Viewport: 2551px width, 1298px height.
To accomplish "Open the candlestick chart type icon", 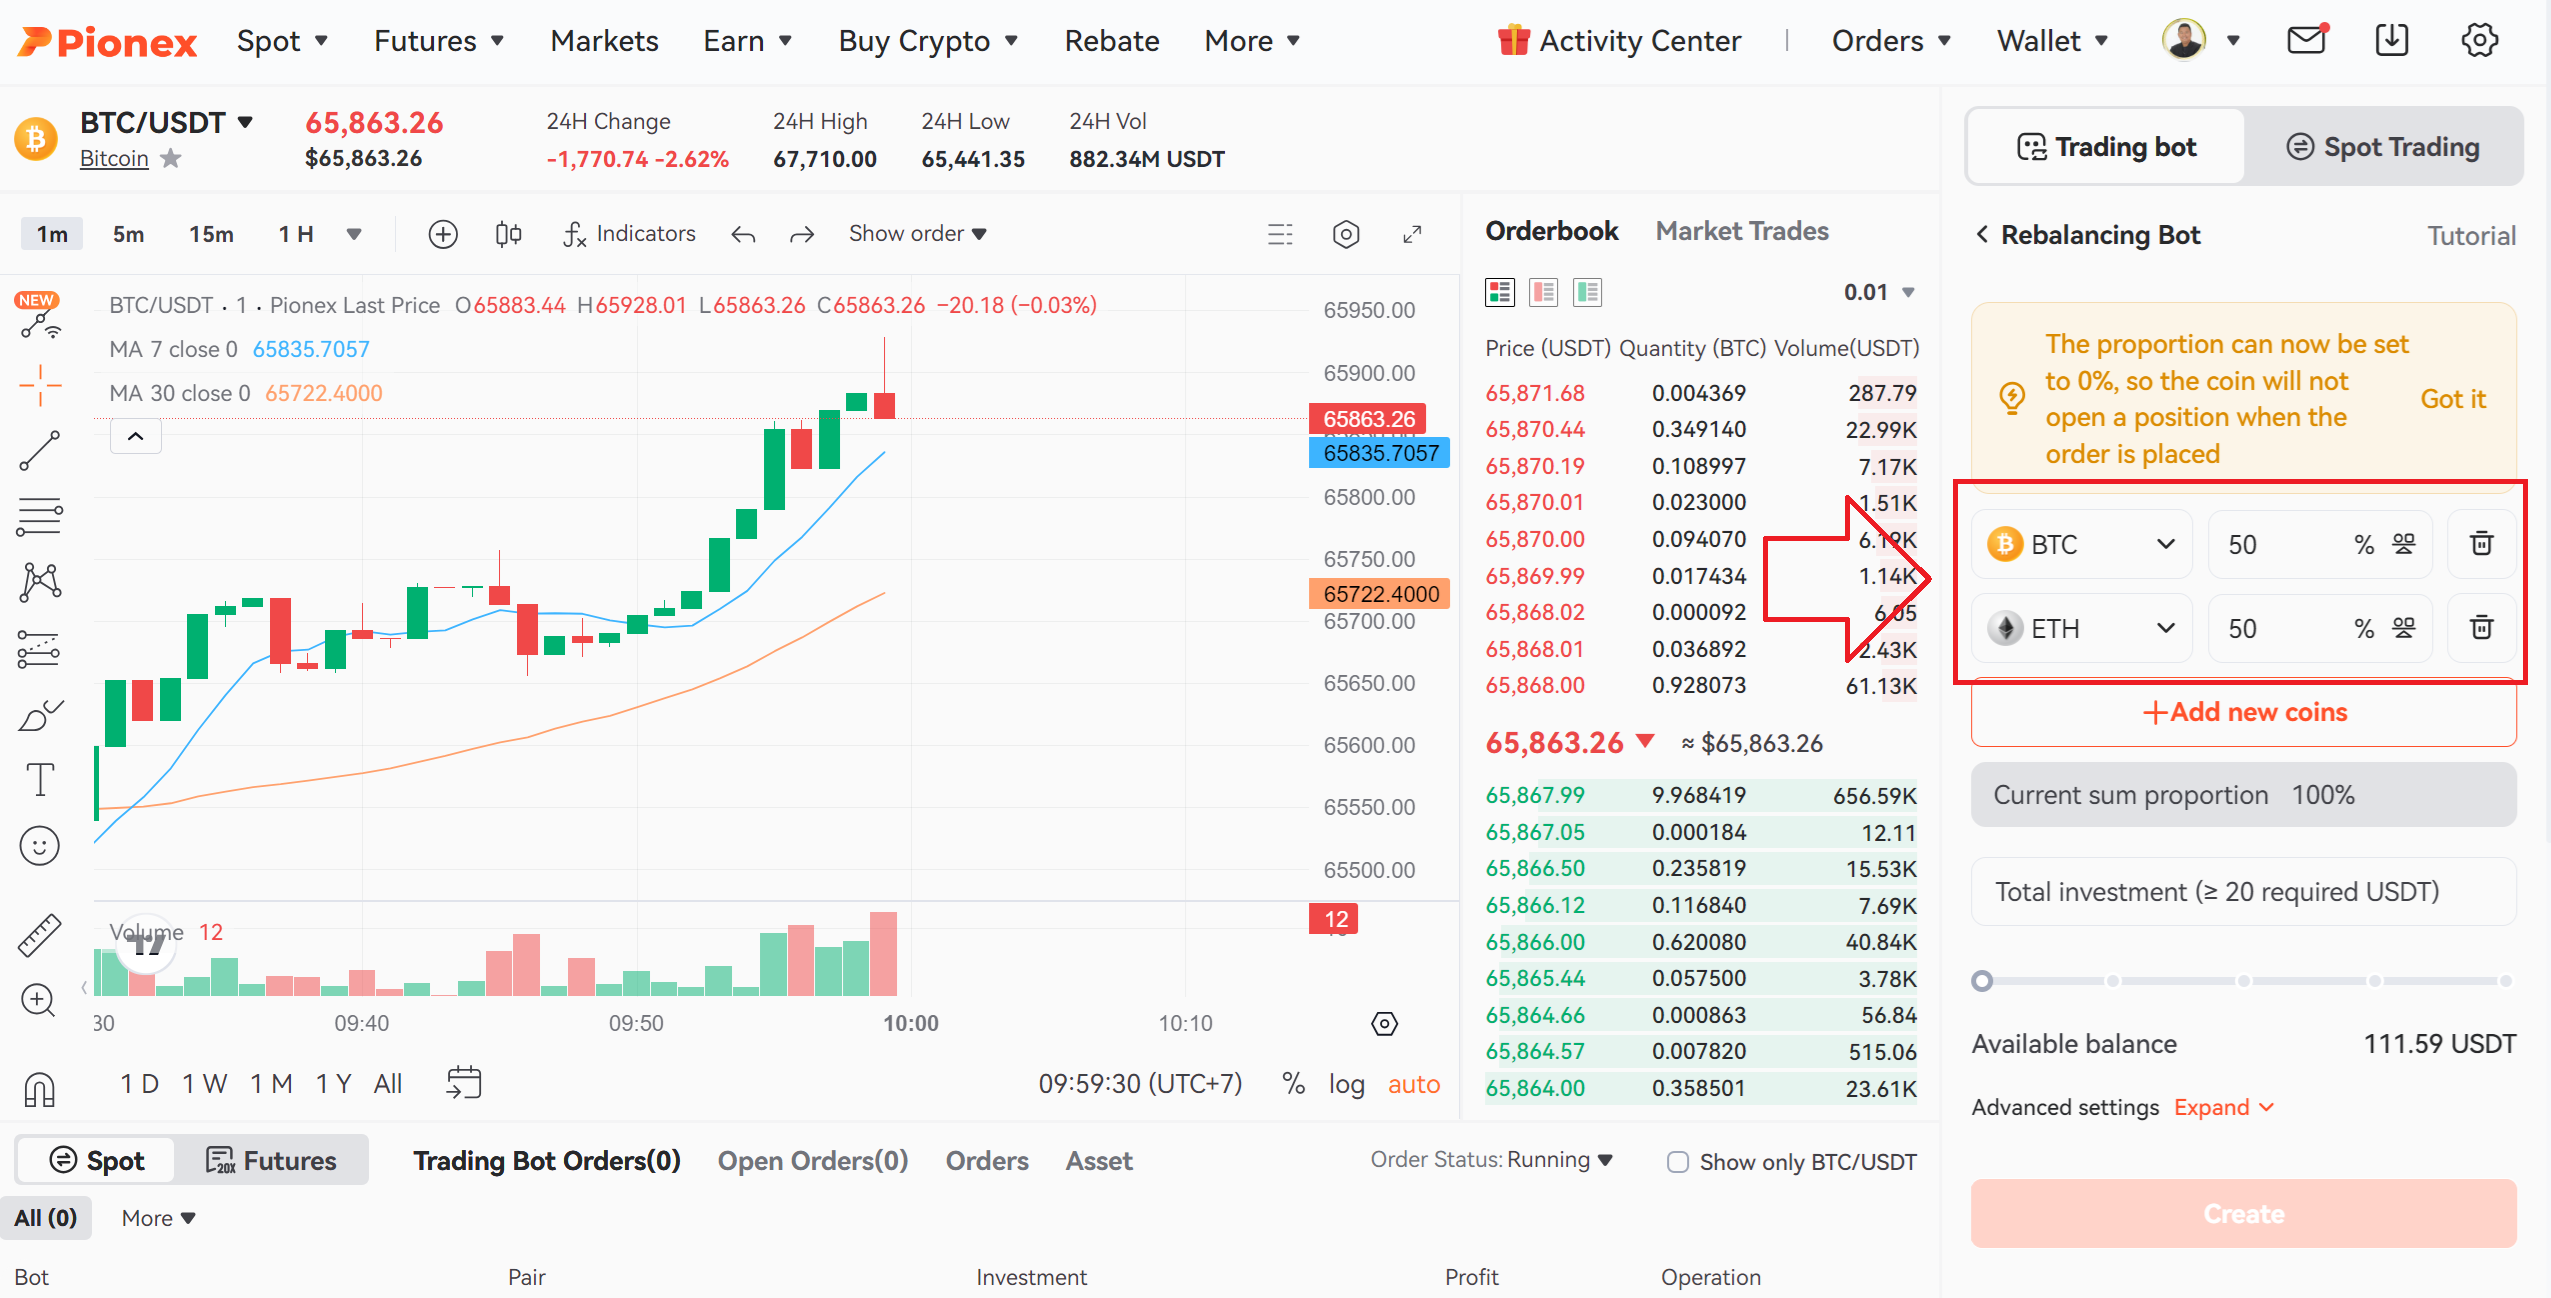I will click(508, 234).
